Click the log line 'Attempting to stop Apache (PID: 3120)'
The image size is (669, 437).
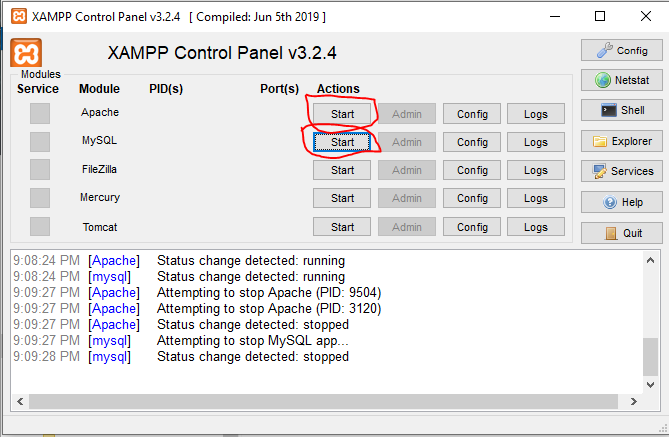pos(269,309)
